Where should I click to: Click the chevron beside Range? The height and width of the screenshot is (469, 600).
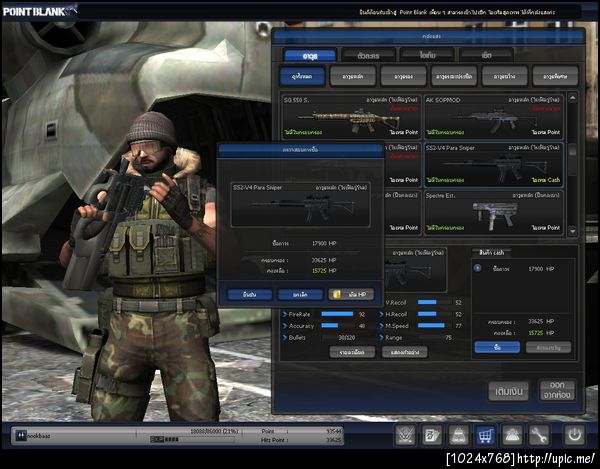(x=381, y=337)
